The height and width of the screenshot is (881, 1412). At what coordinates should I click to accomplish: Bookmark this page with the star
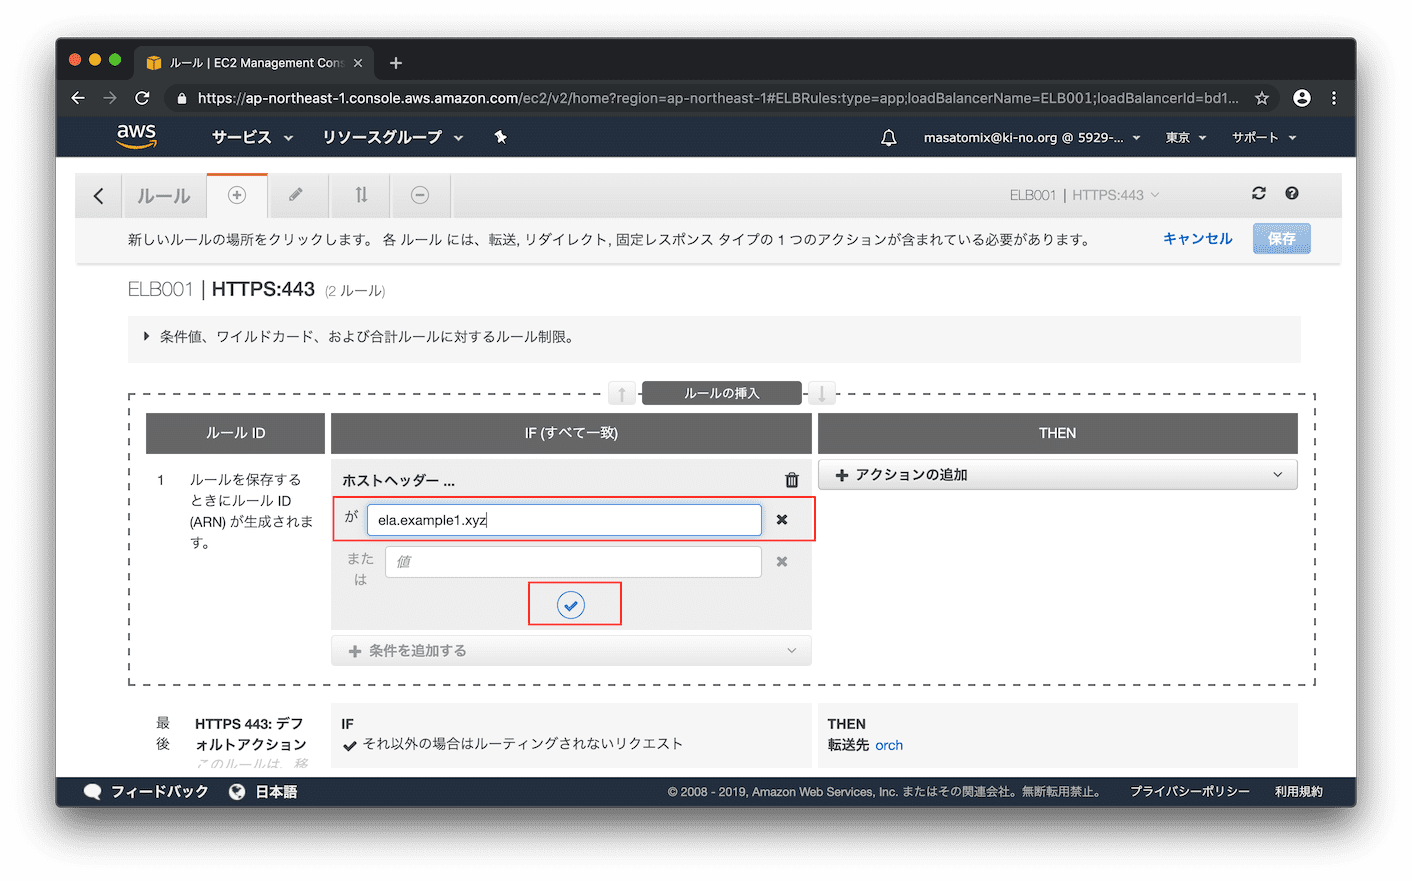pos(1262,98)
